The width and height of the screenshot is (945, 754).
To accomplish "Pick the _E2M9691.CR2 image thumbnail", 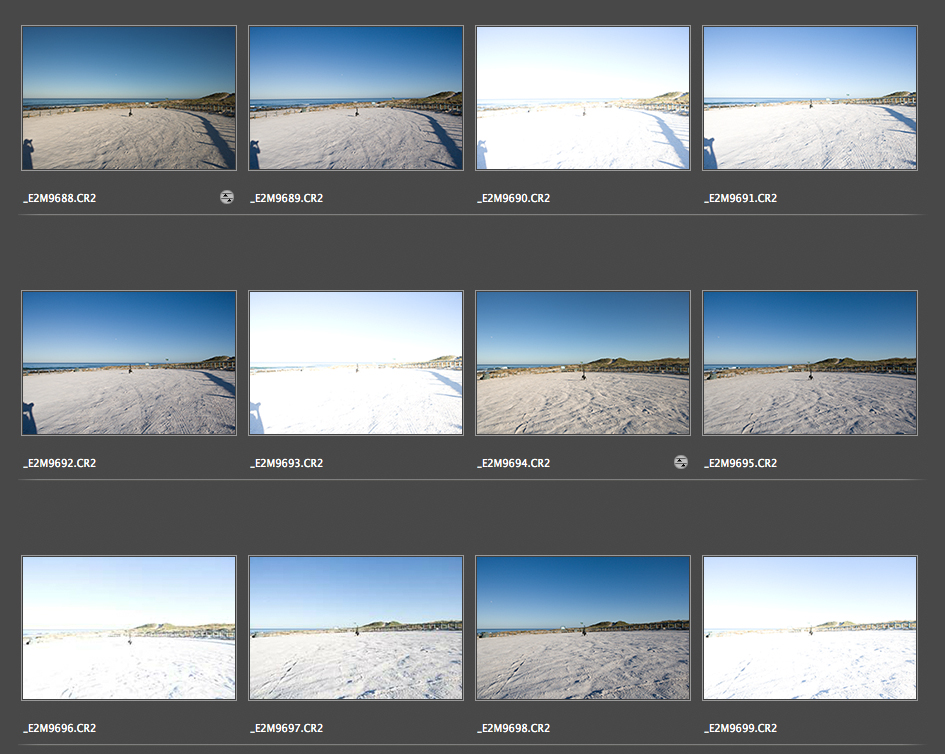I will click(x=810, y=98).
